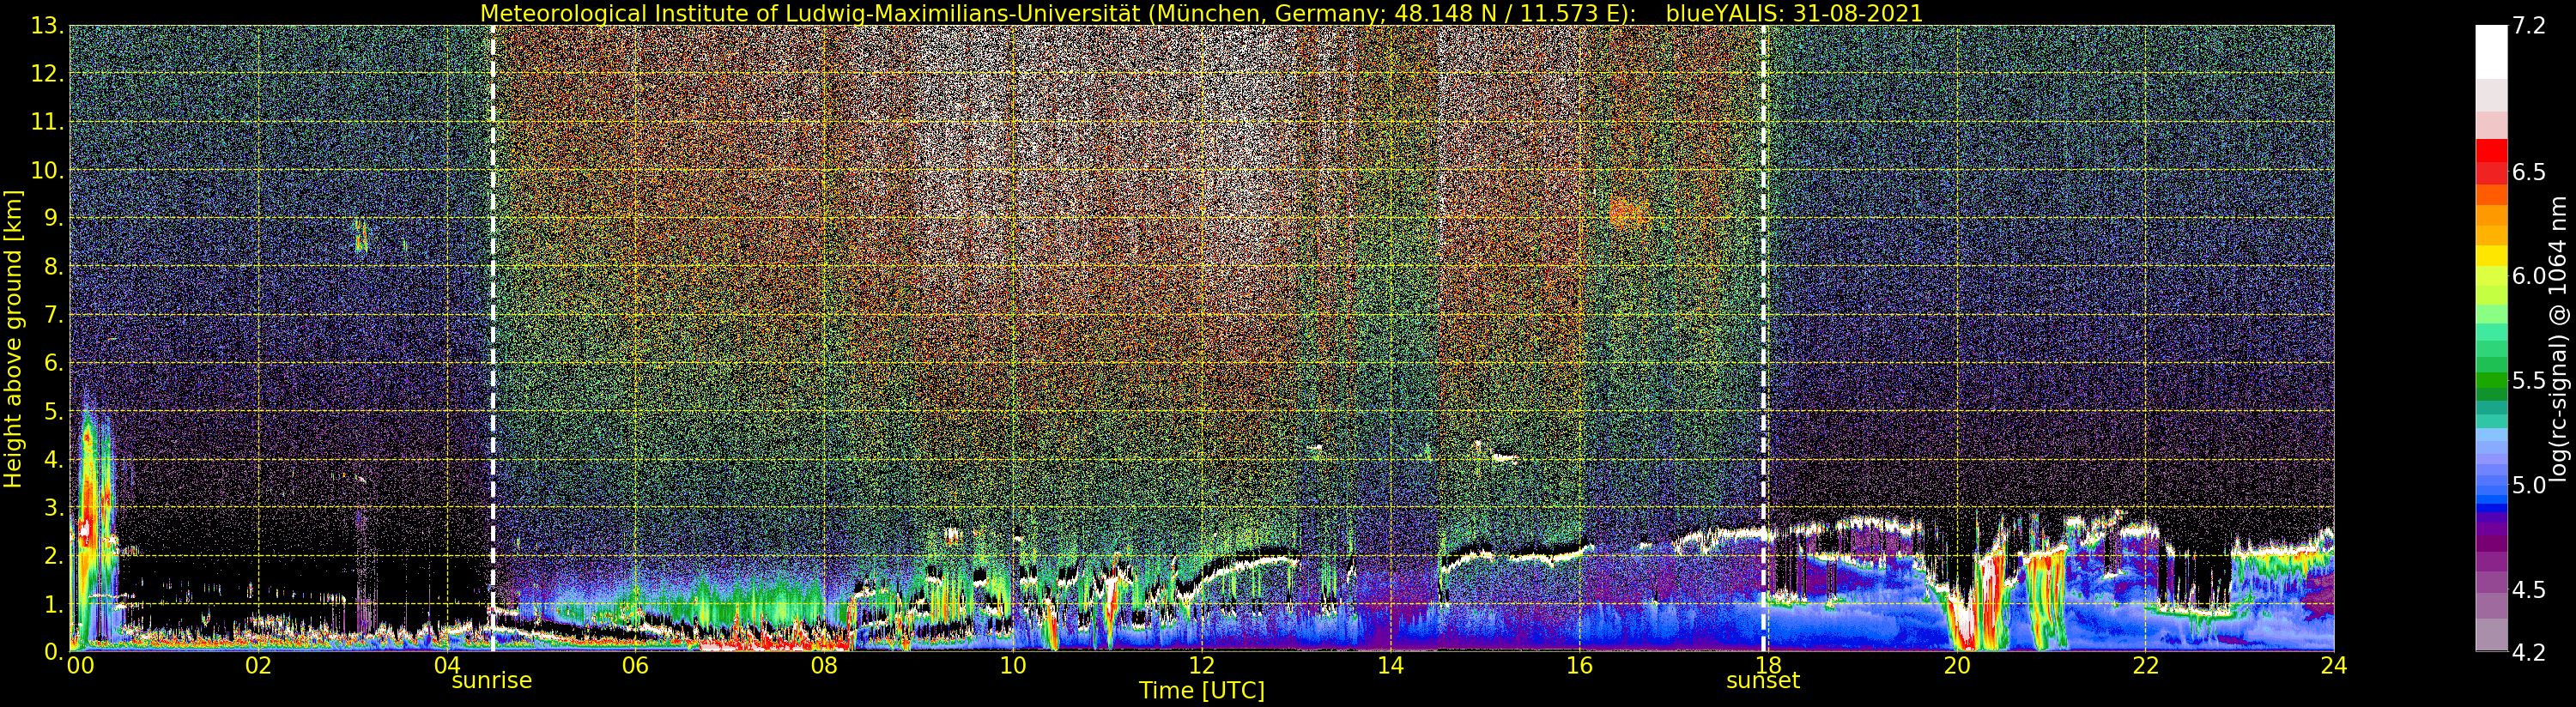The width and height of the screenshot is (2576, 707).
Task: Select the 20 tick on time axis
Action: [x=1956, y=665]
